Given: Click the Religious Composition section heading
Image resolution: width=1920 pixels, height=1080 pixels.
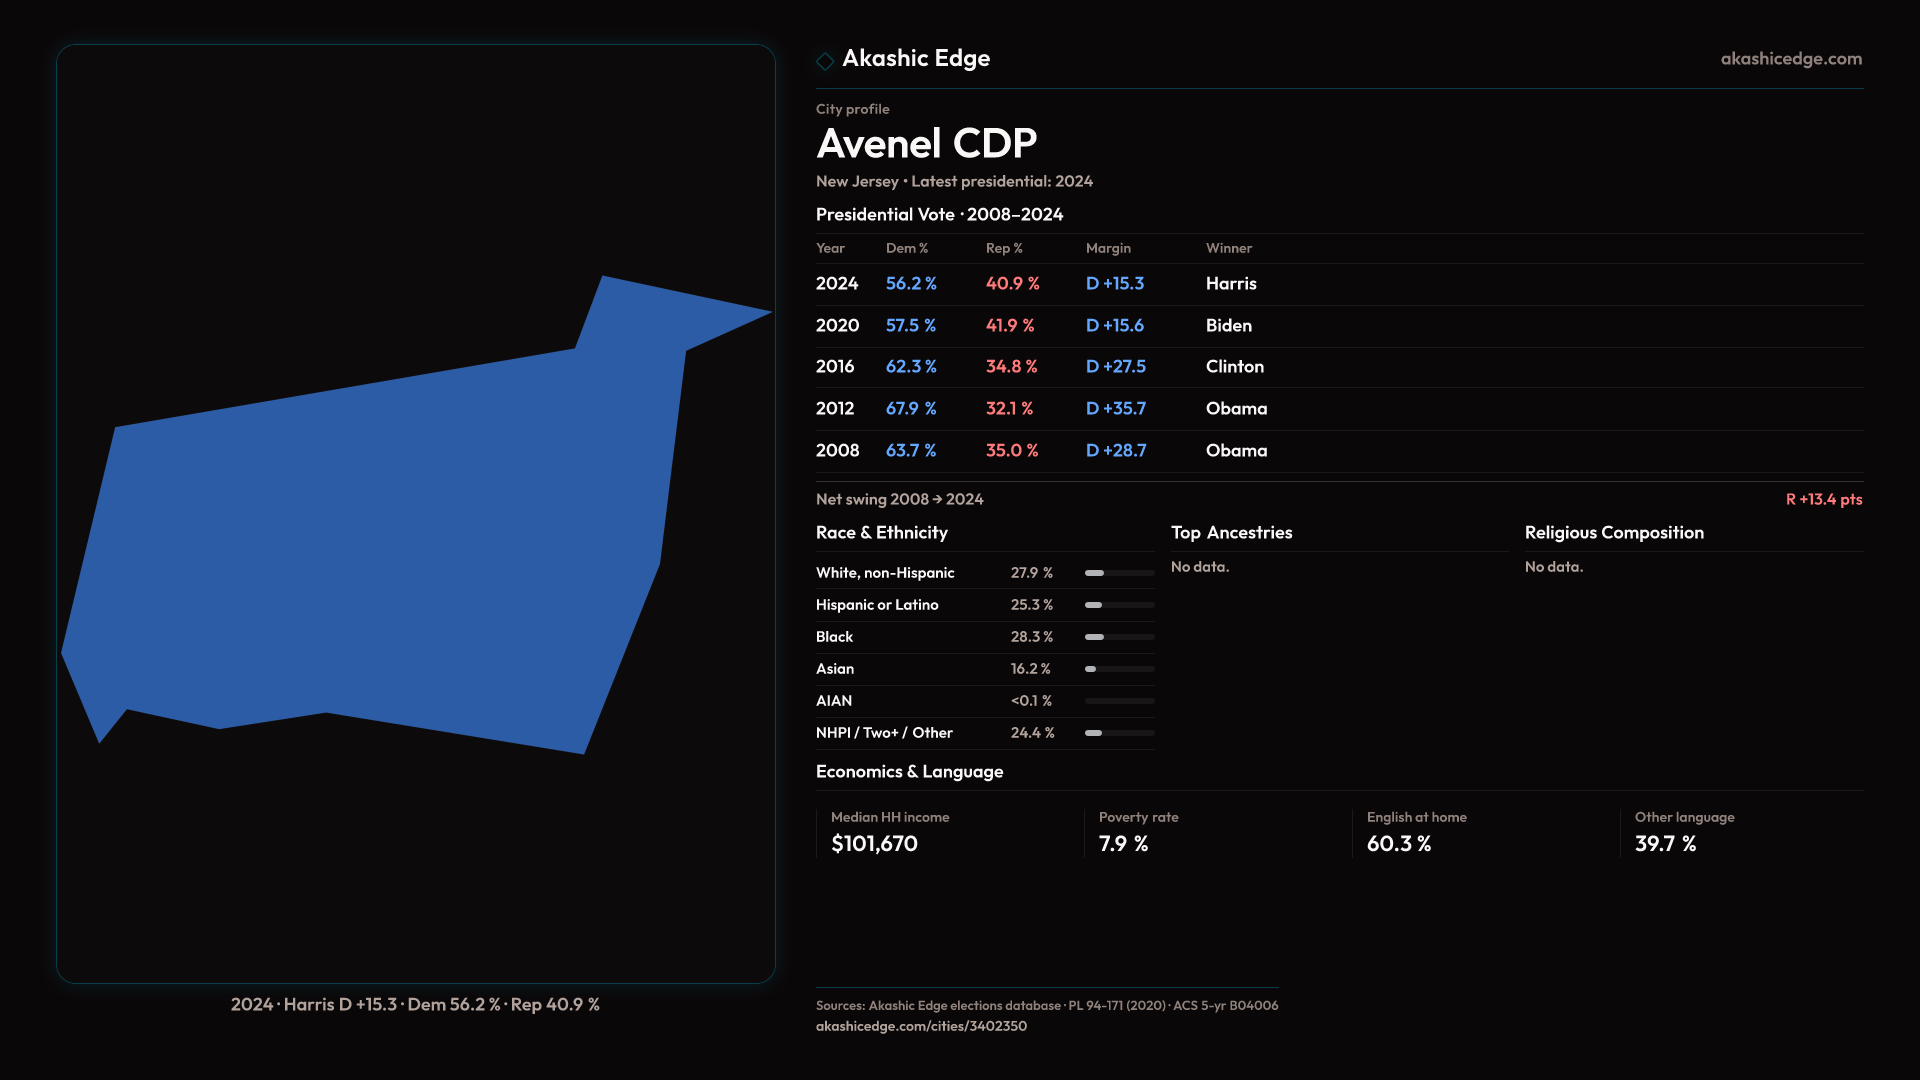Looking at the screenshot, I should 1613,533.
